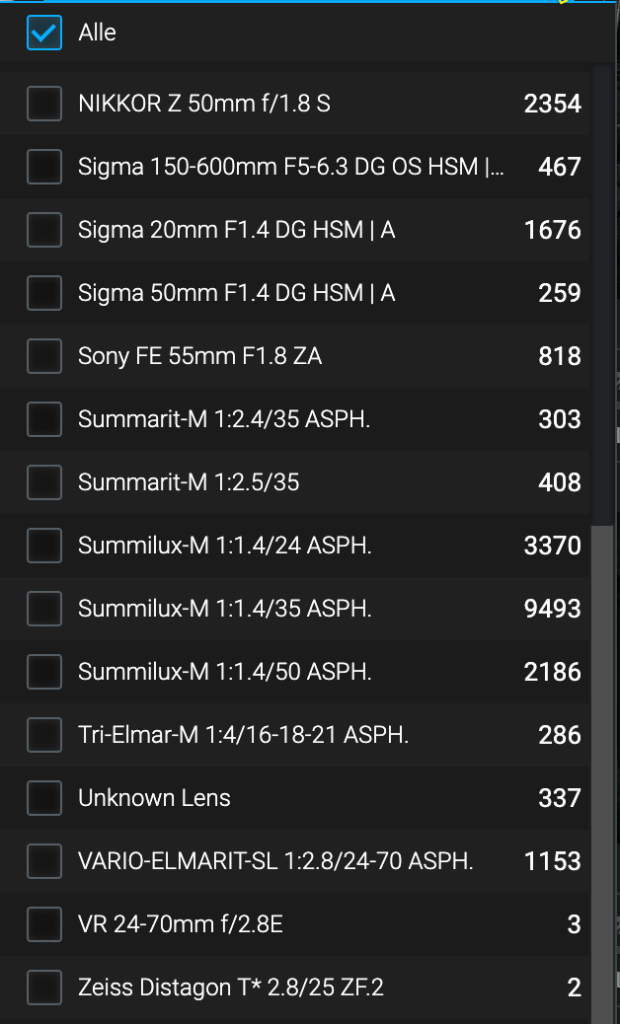Viewport: 620px width, 1024px height.
Task: Toggle the Unknown Lens checkbox
Action: (x=44, y=798)
